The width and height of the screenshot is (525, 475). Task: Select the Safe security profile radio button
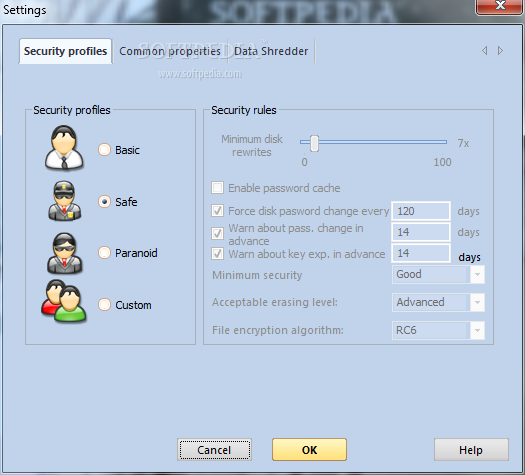point(104,202)
